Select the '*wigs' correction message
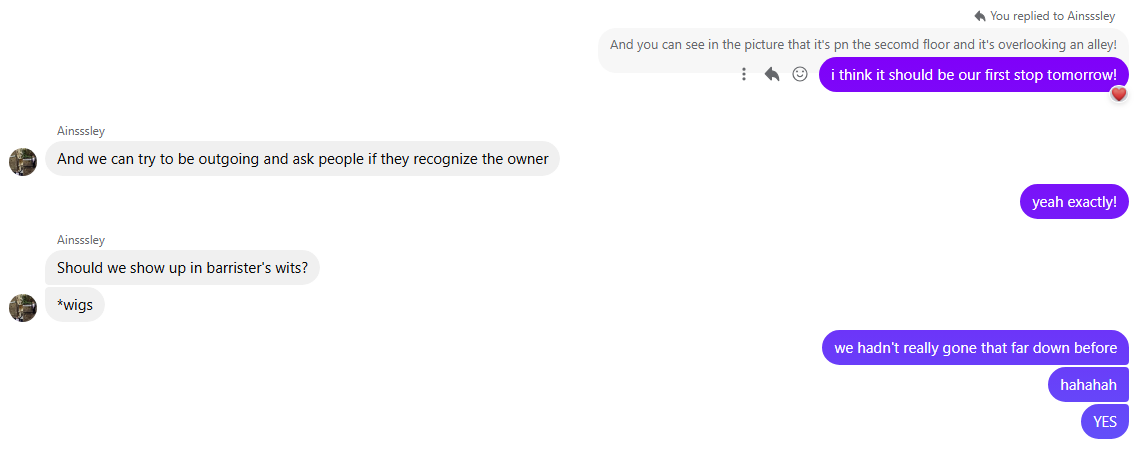Screen dimensions: 1136x449 point(75,305)
